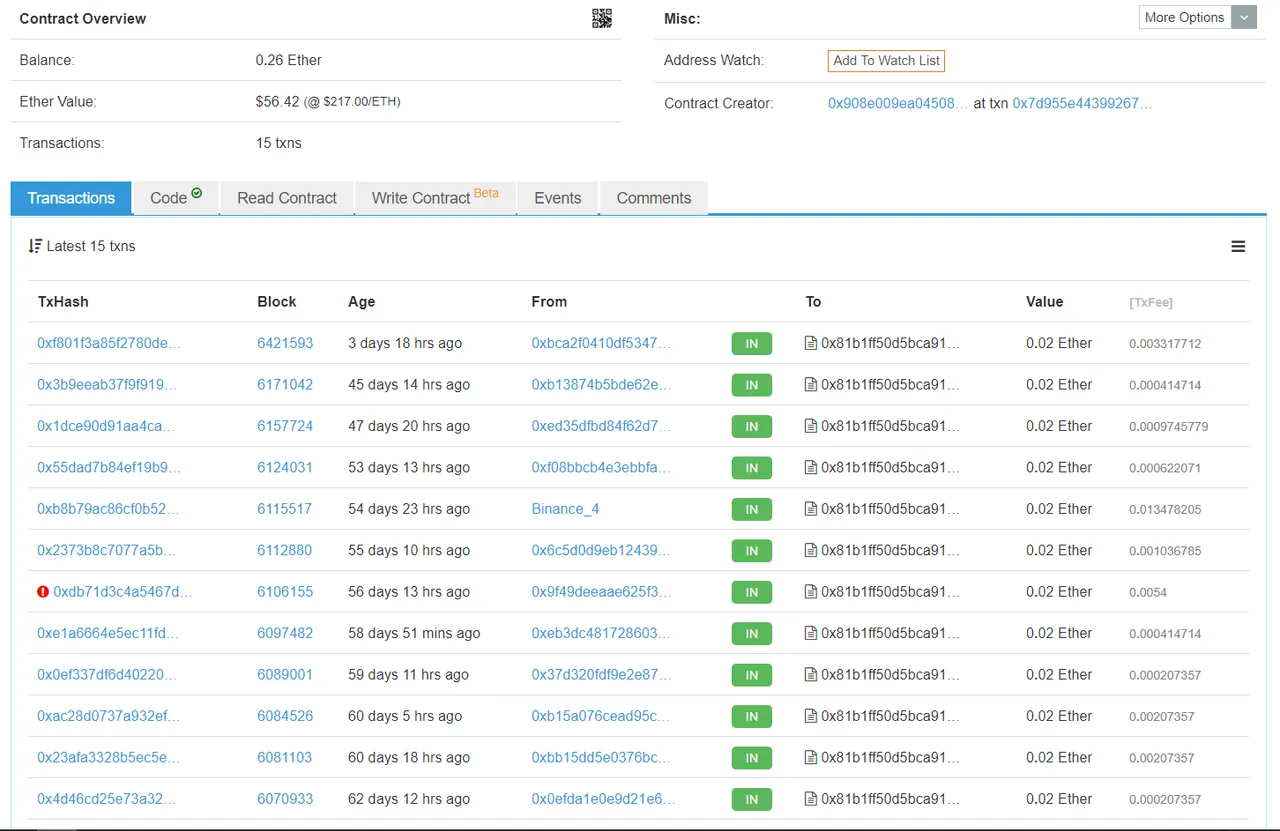The image size is (1280, 831).
Task: Open transaction hash 0x2373b8c7077a5b
Action: coord(106,551)
